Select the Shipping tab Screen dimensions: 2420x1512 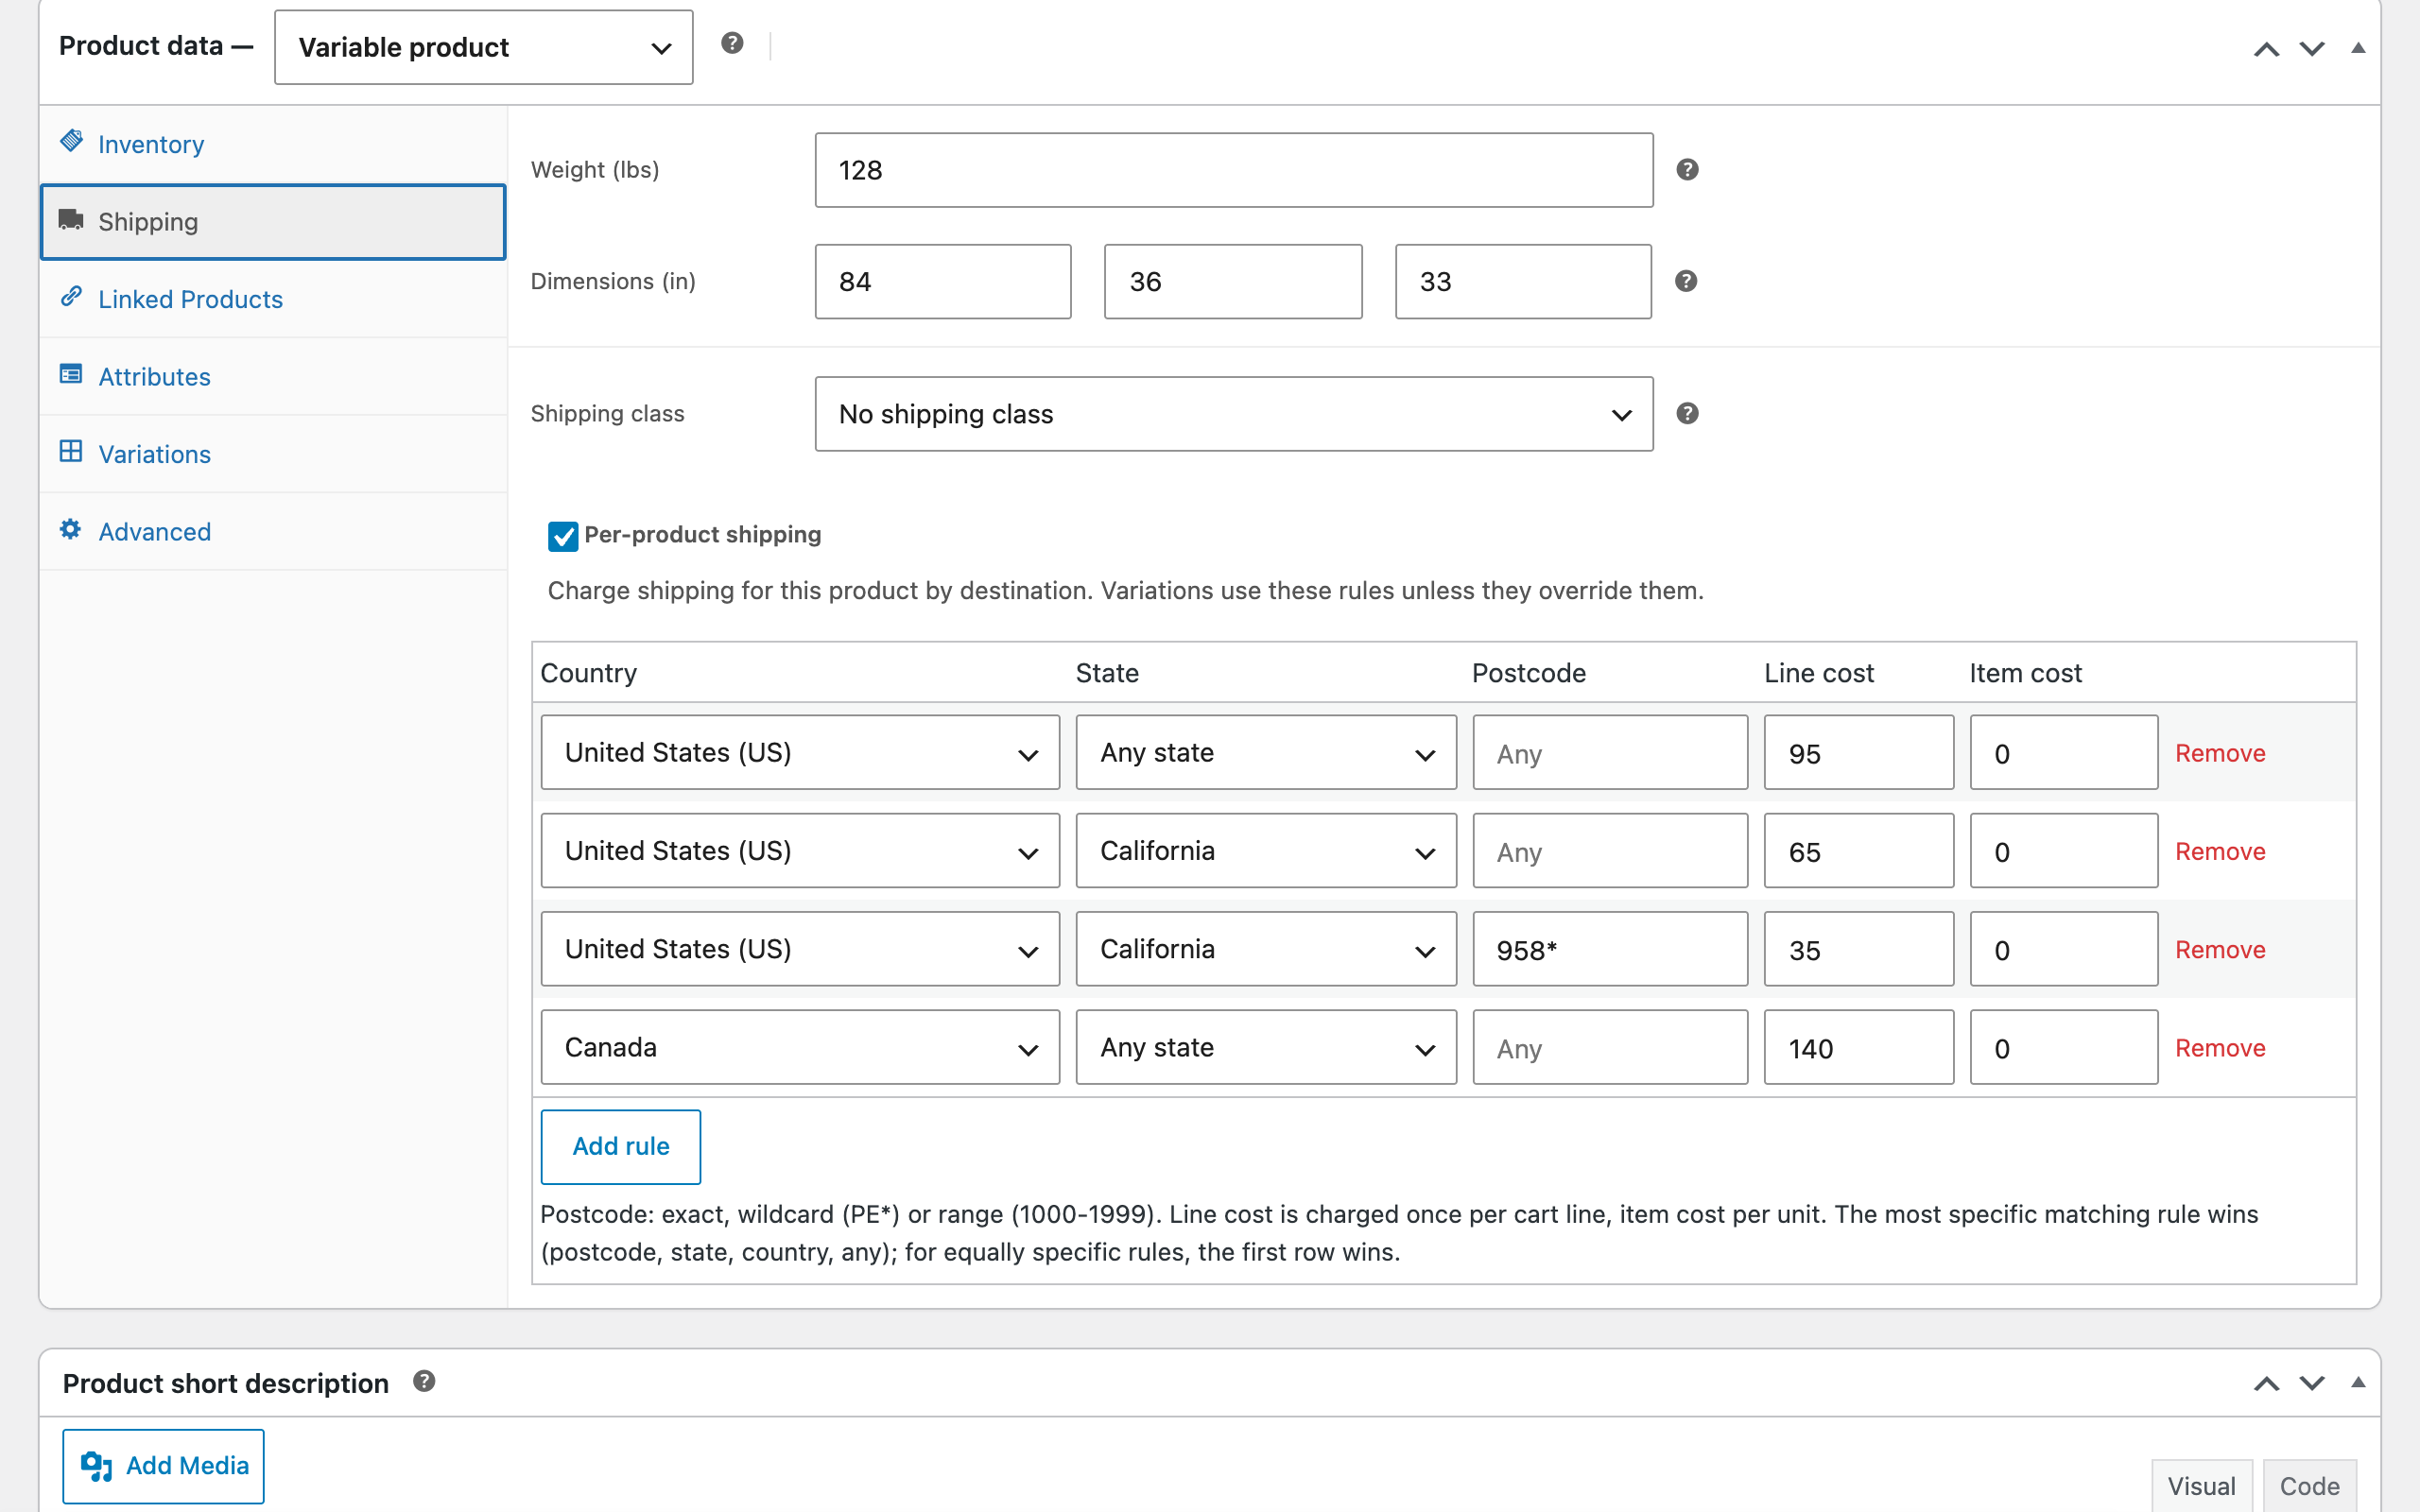[273, 221]
